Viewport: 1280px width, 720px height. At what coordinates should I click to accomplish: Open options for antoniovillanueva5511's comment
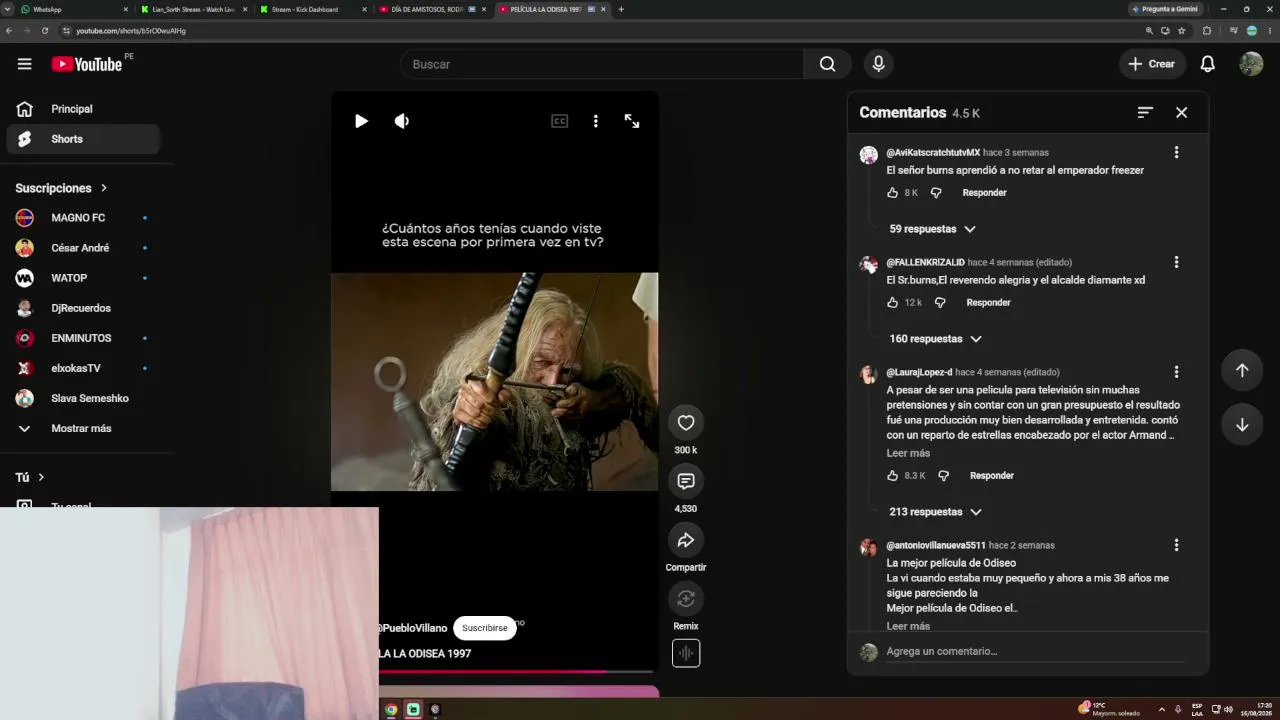1176,545
